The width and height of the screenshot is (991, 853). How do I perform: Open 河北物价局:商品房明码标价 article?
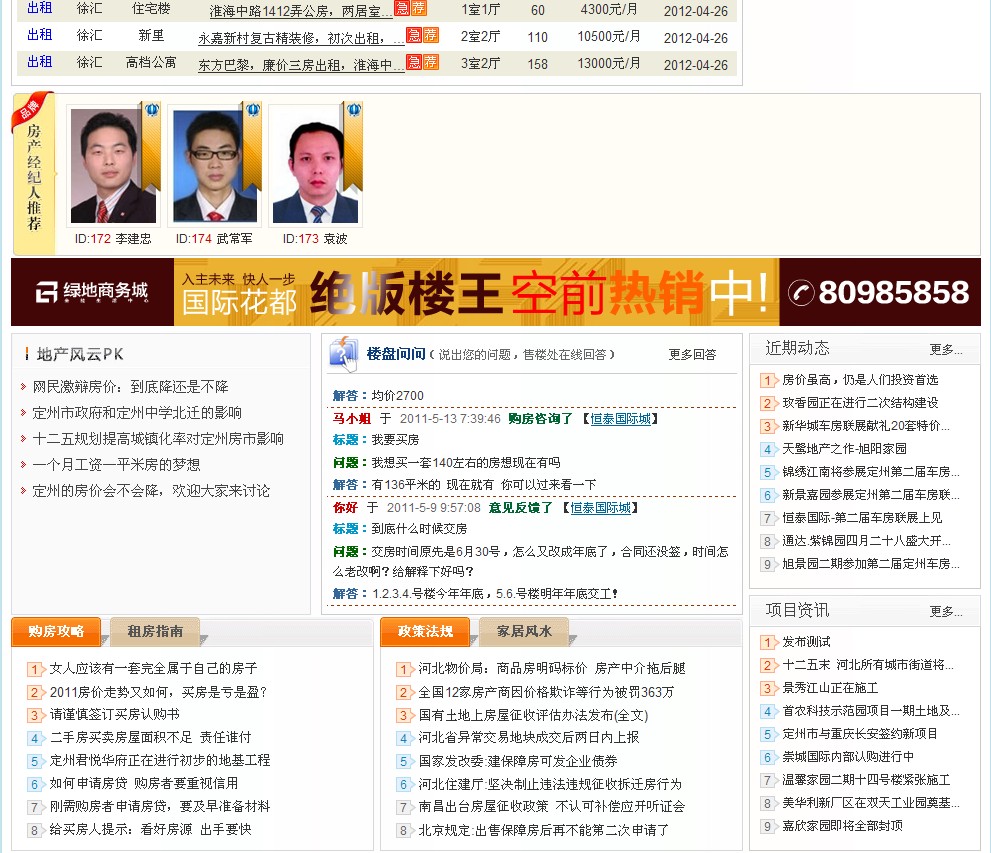[552, 668]
